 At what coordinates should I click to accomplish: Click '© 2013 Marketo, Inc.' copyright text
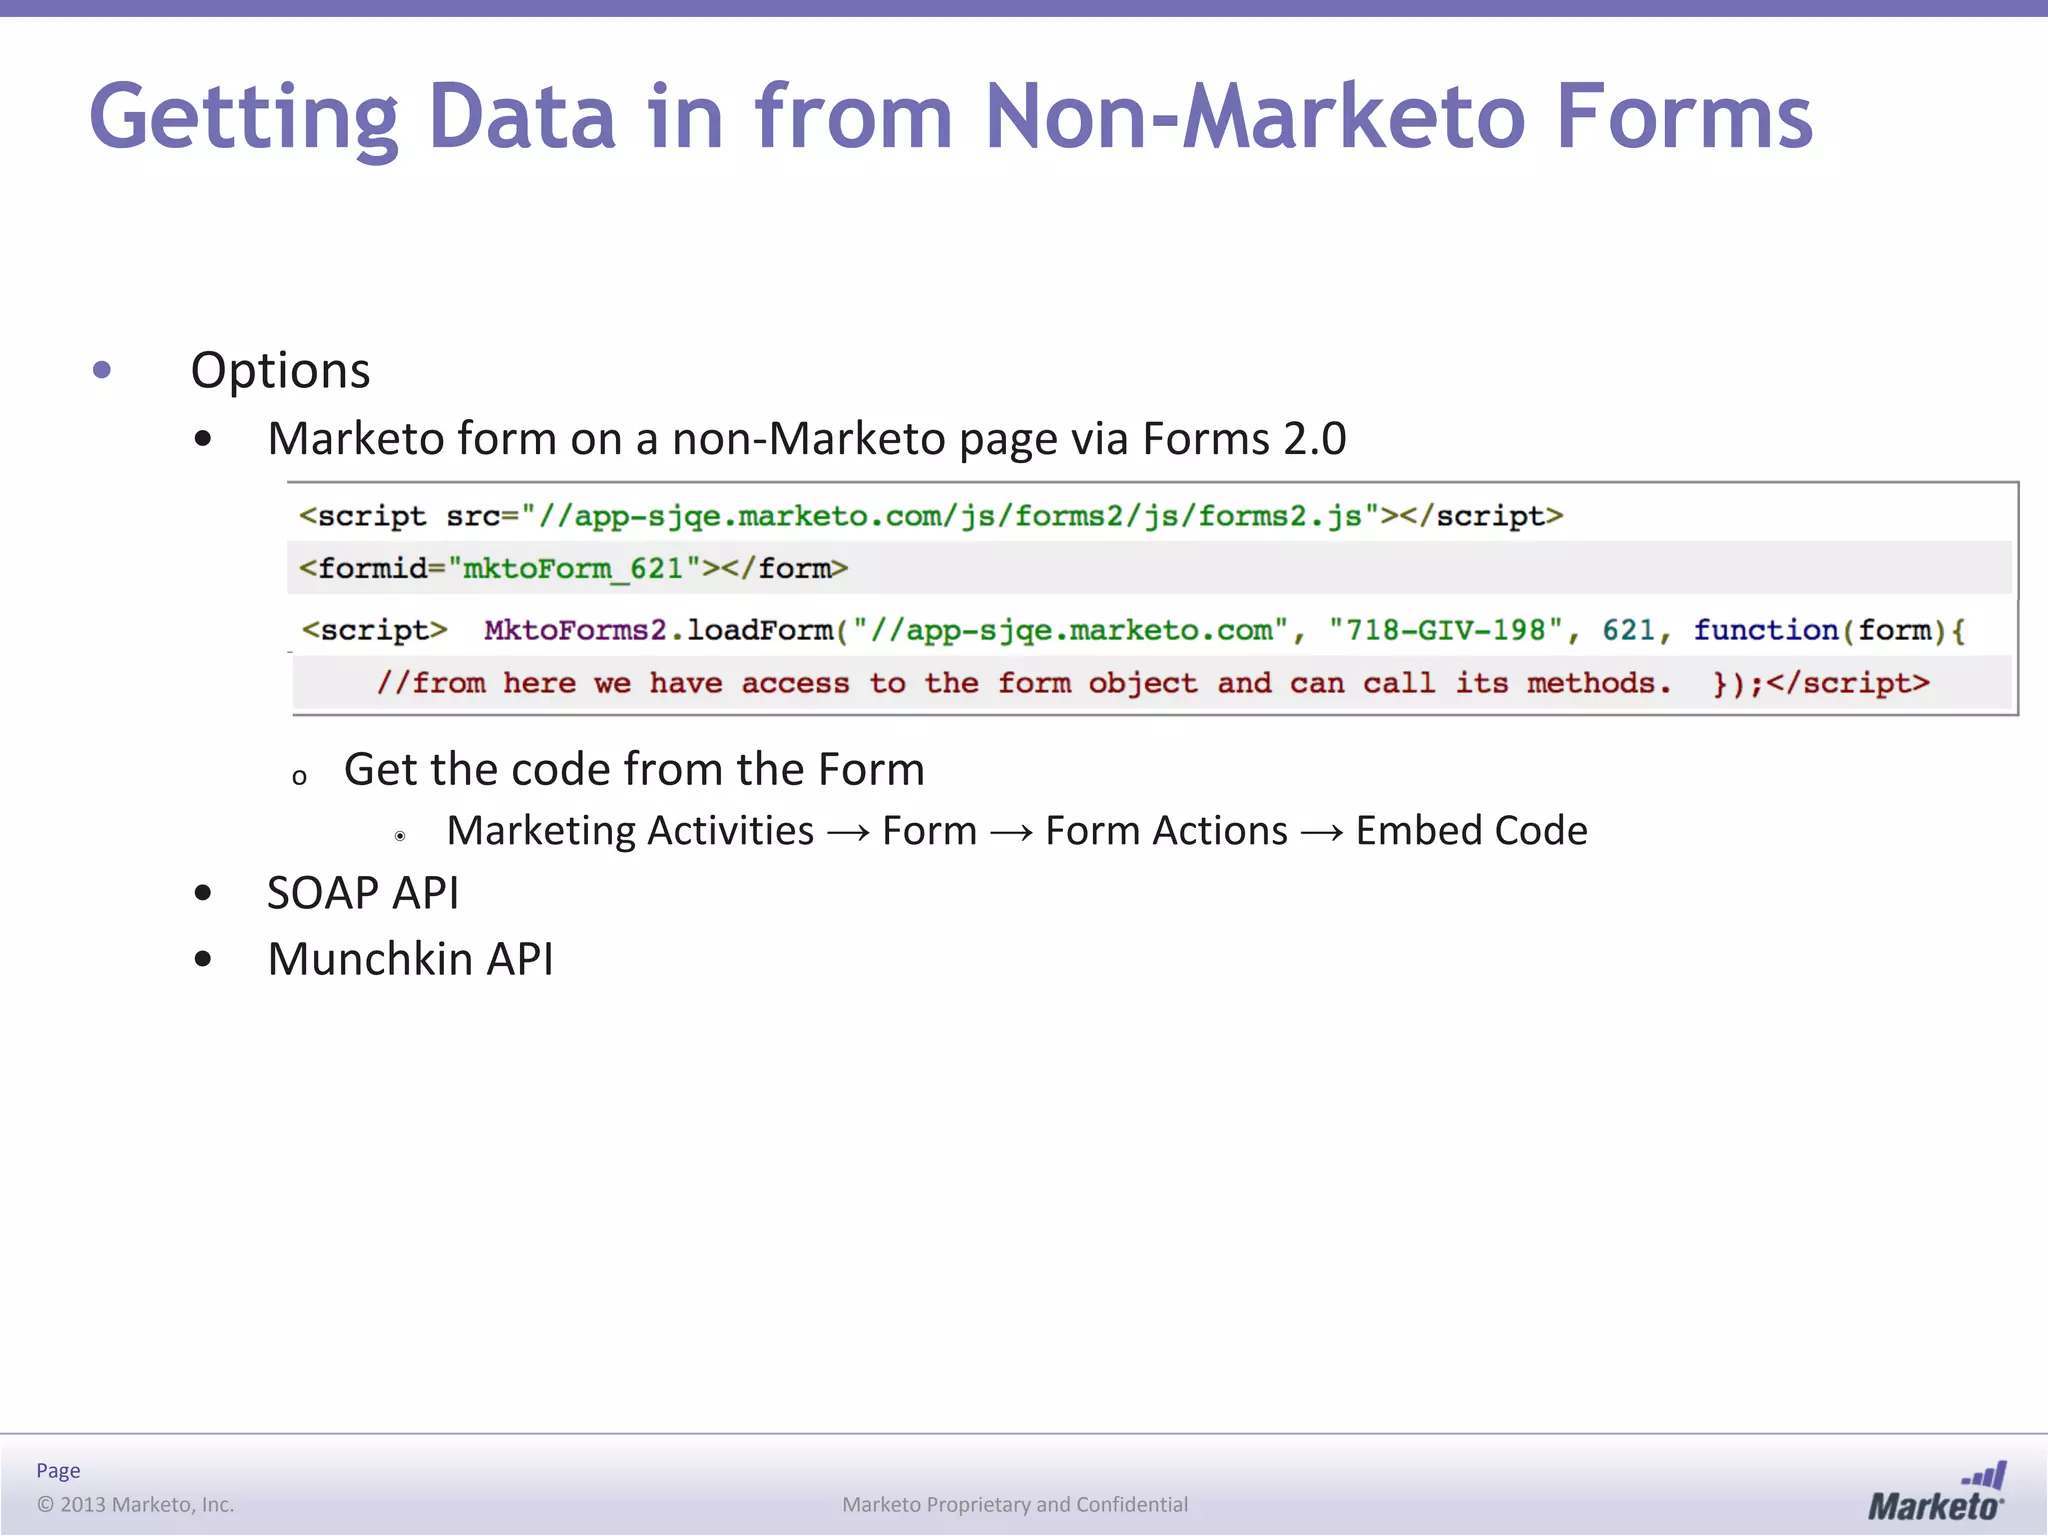point(135,1505)
